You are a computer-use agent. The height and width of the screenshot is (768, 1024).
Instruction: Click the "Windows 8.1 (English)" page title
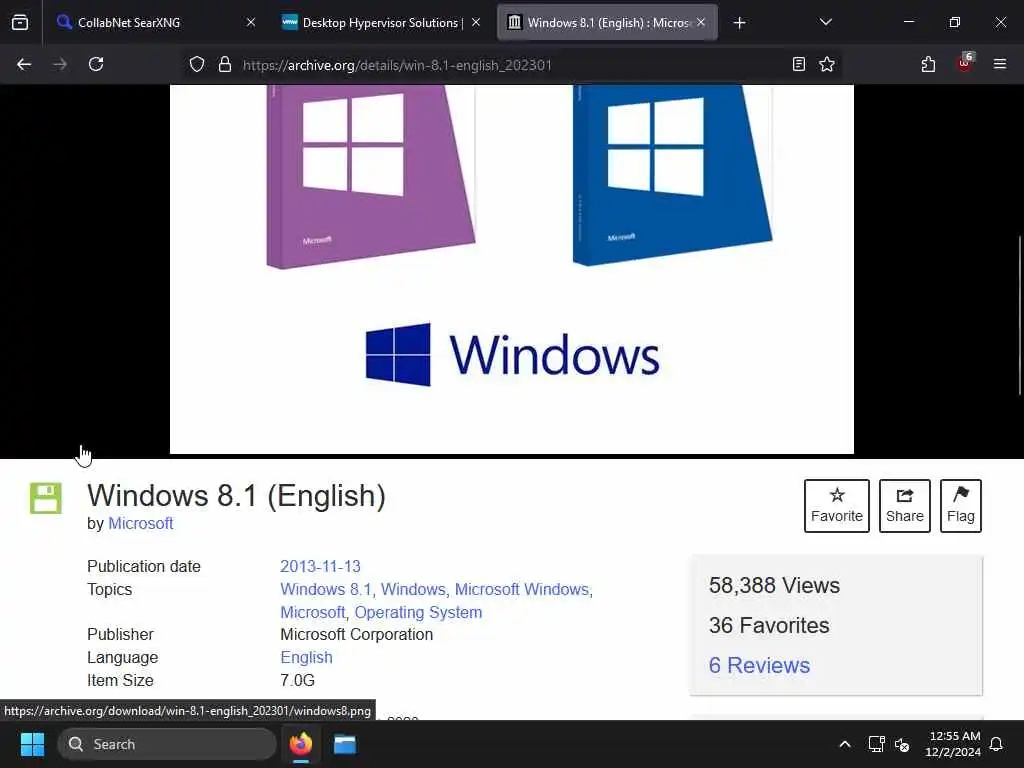click(x=236, y=496)
